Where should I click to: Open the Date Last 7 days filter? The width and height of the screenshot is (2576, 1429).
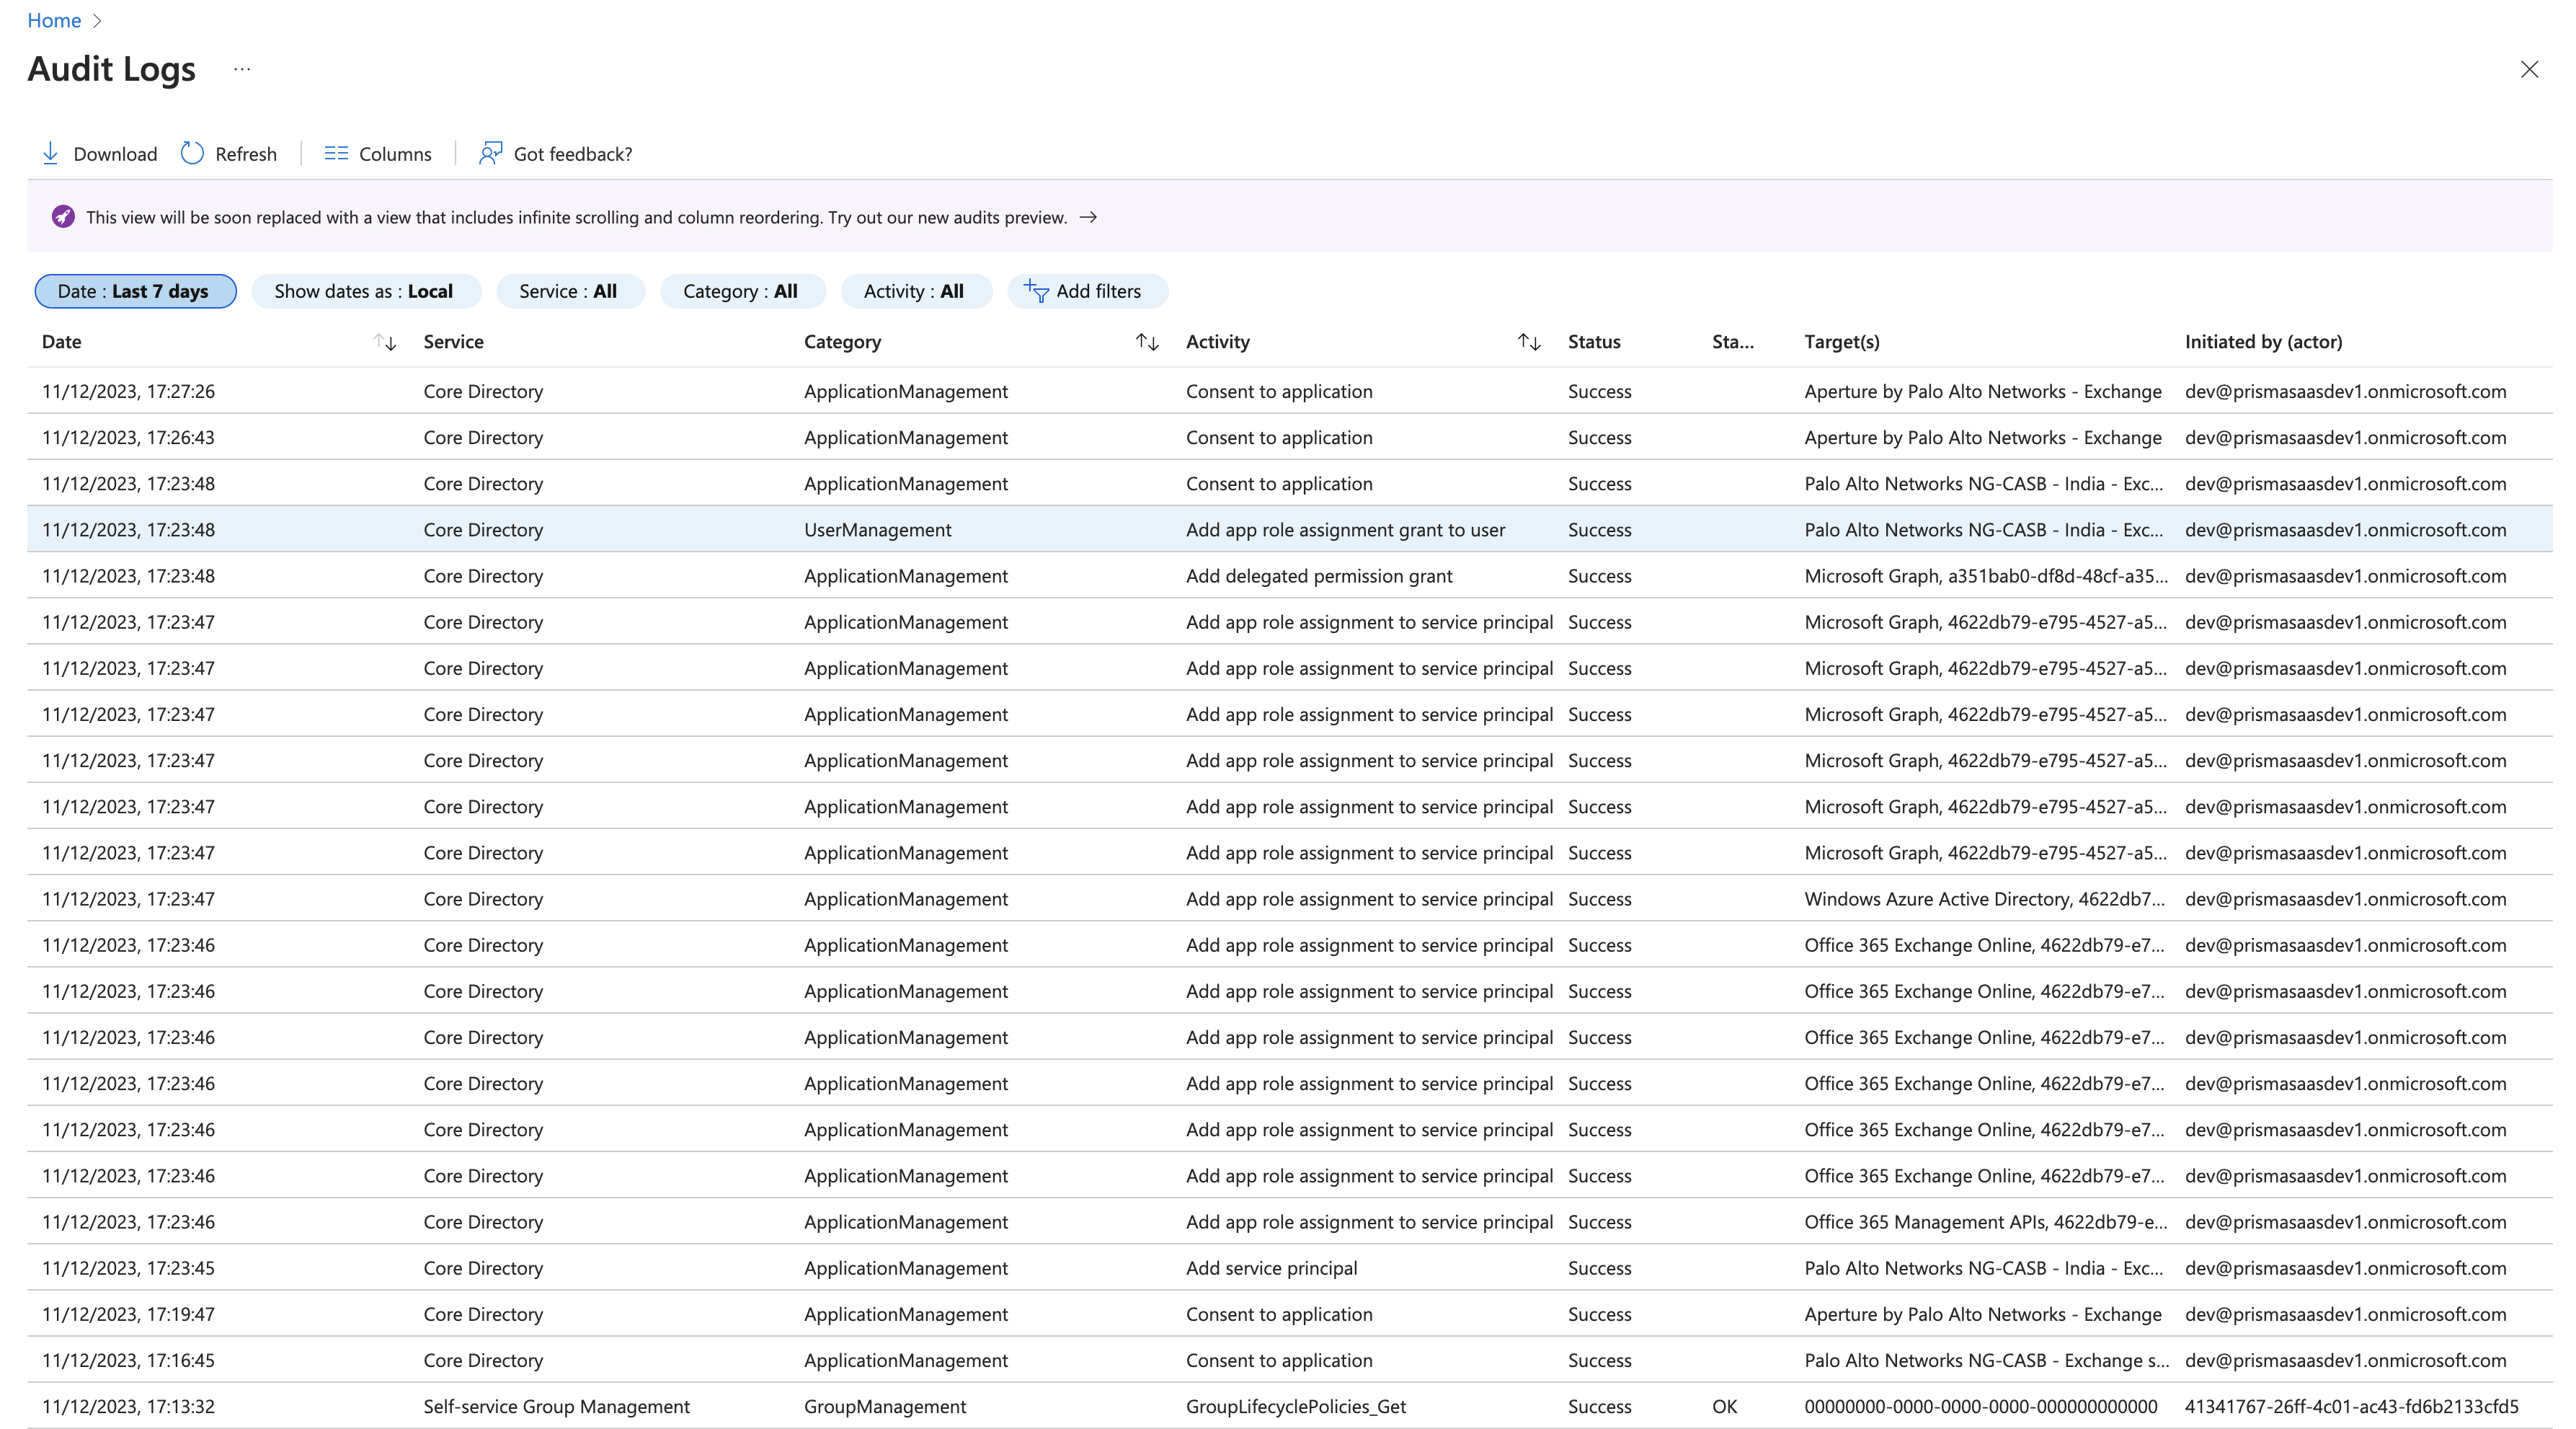pyautogui.click(x=135, y=291)
